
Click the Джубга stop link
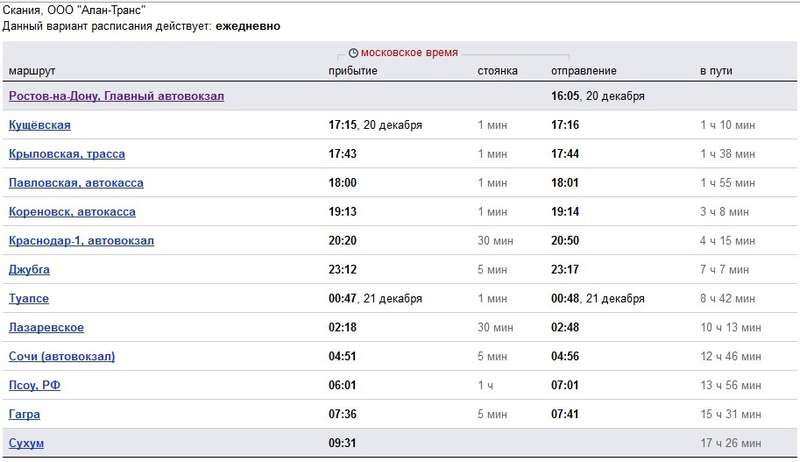(29, 270)
